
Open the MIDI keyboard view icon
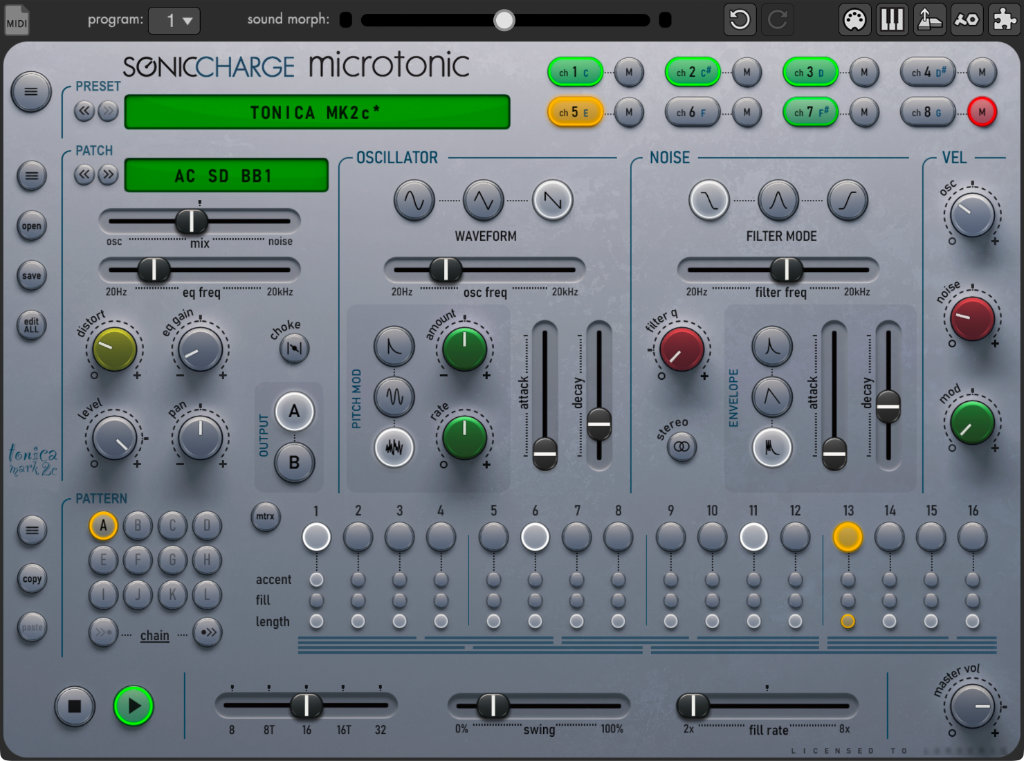(891, 20)
